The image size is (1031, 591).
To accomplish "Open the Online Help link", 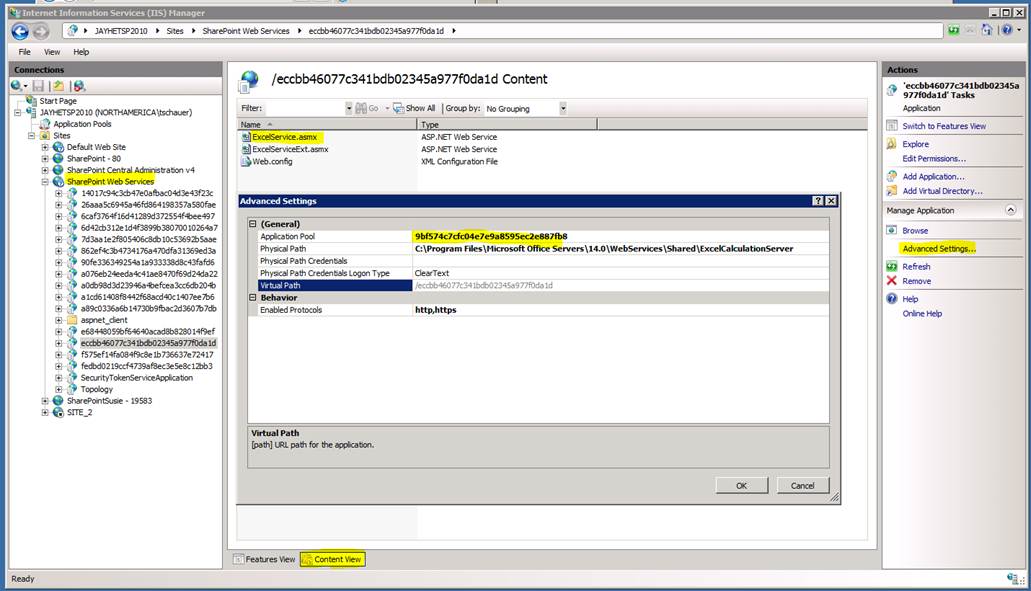I will (922, 314).
